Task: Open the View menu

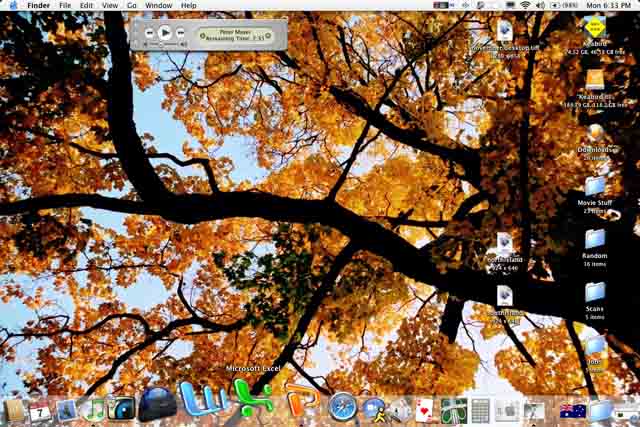Action: coord(110,5)
